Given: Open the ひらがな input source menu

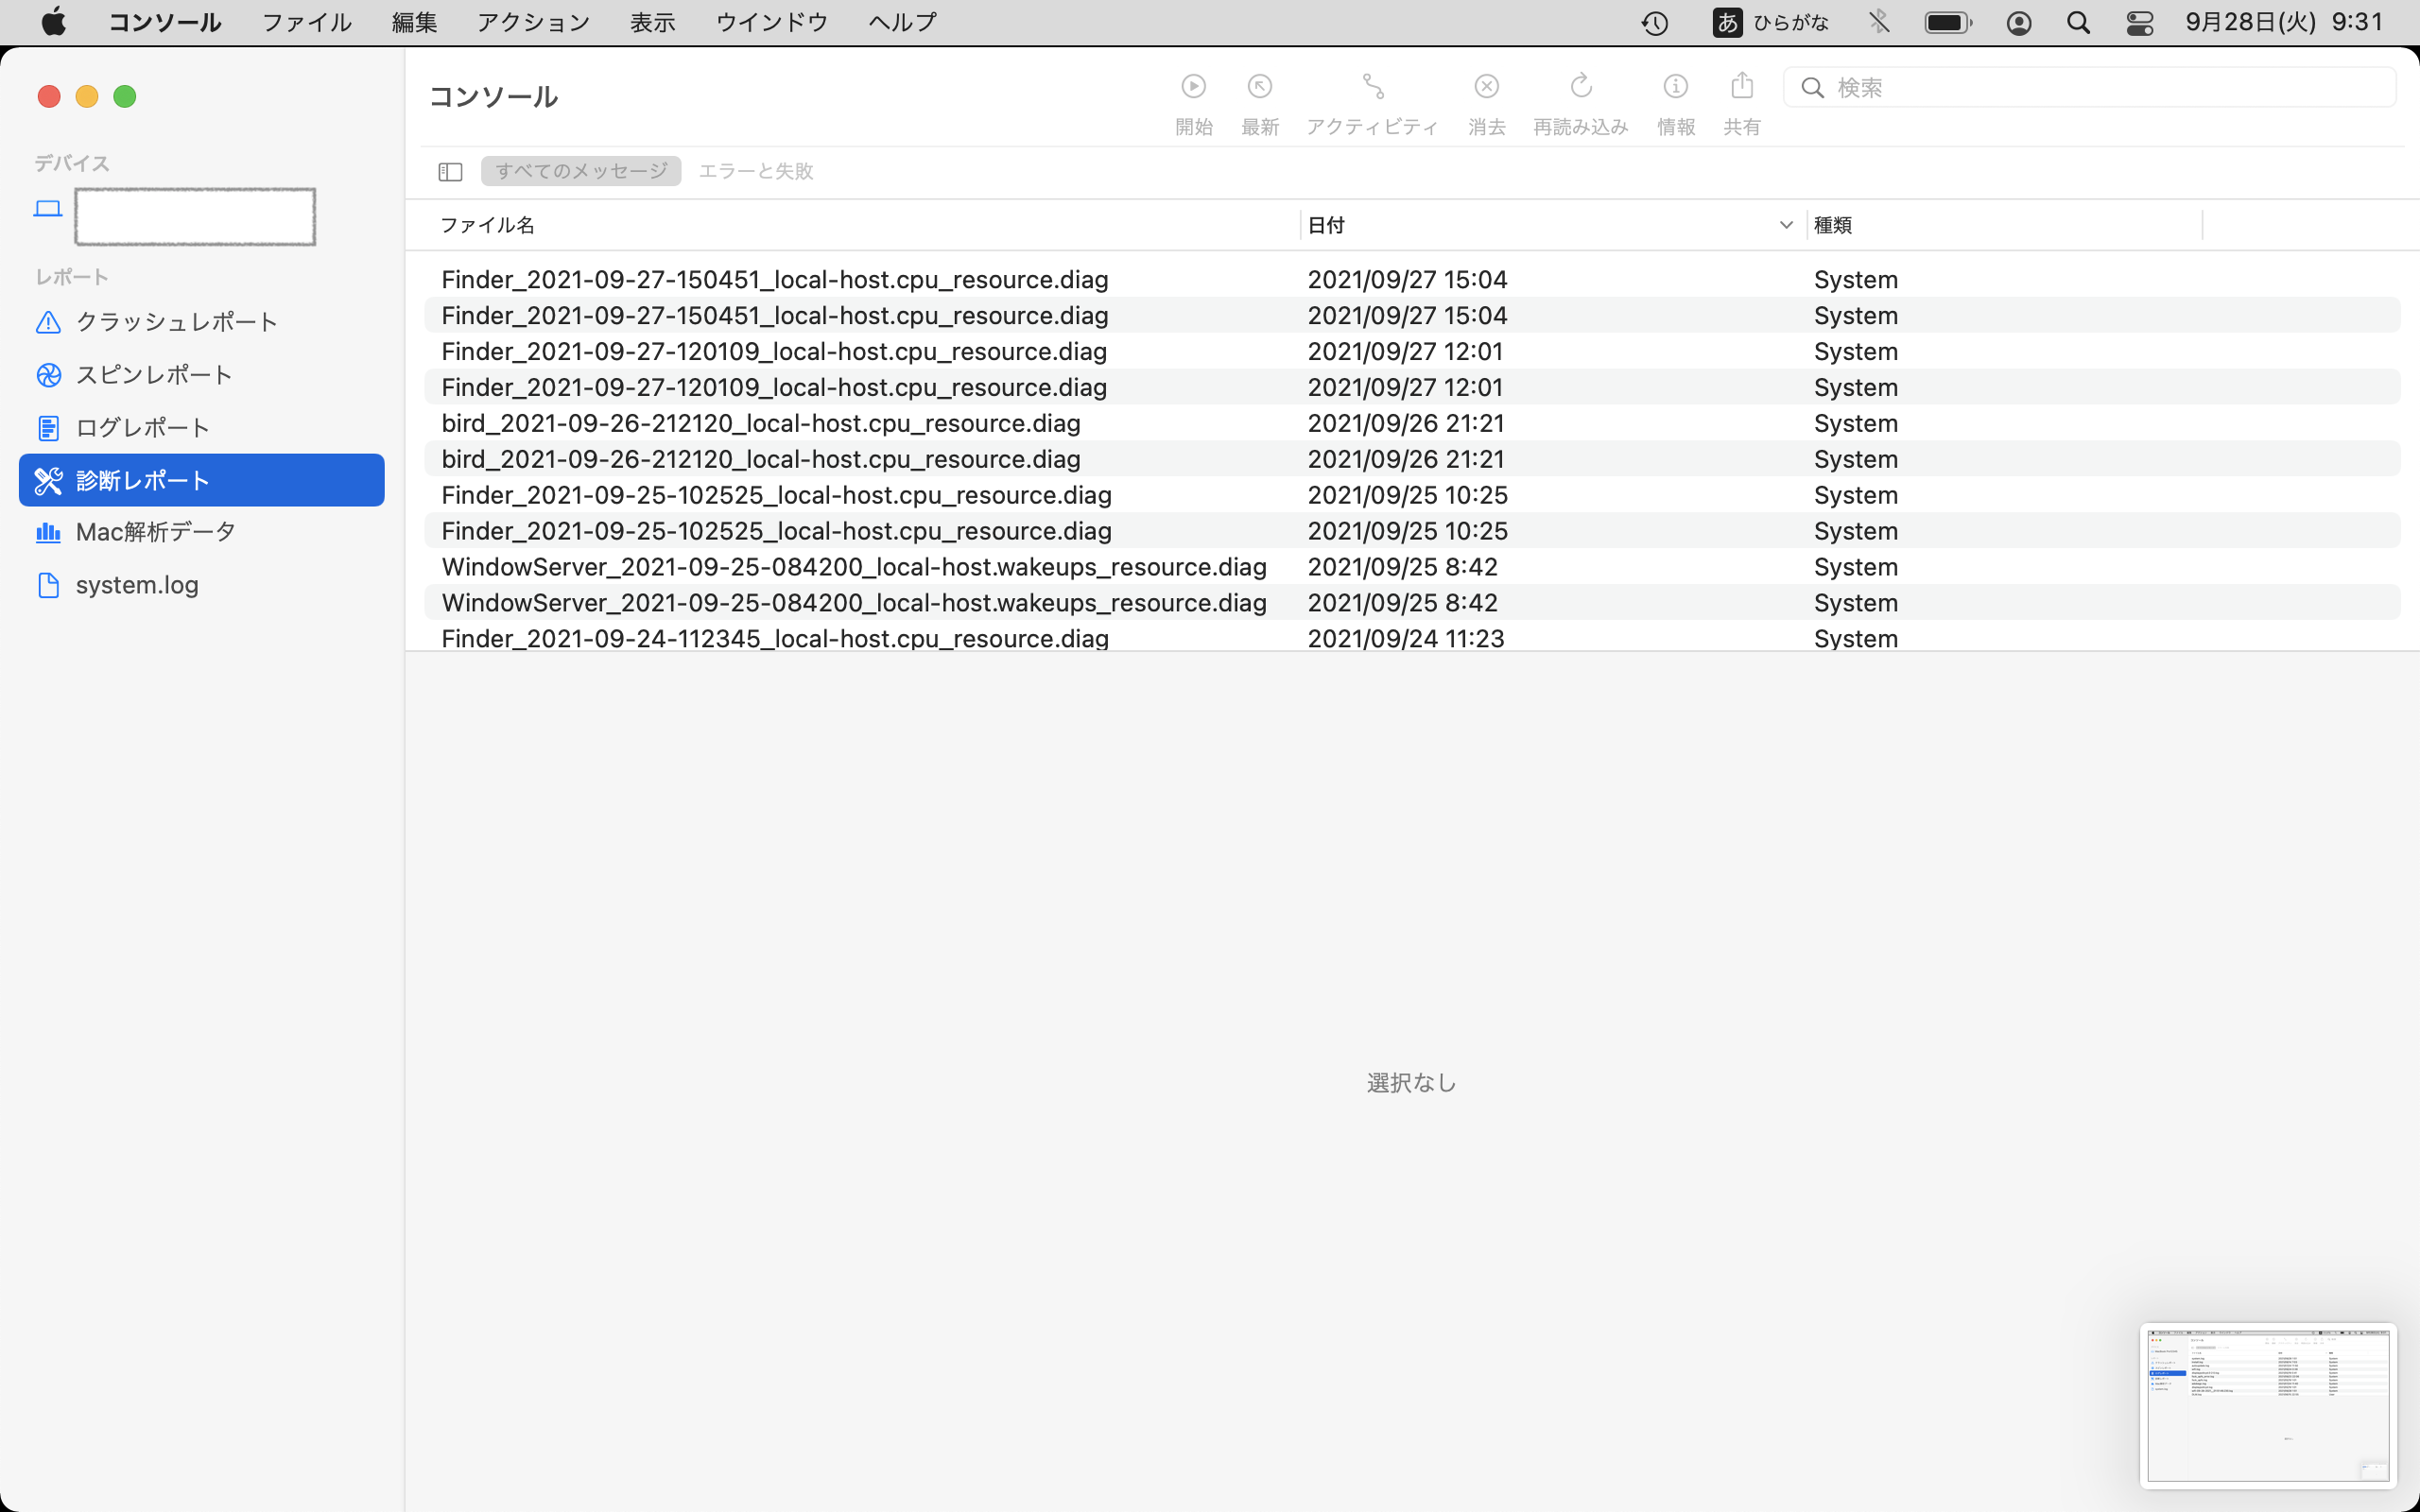Looking at the screenshot, I should [1770, 22].
